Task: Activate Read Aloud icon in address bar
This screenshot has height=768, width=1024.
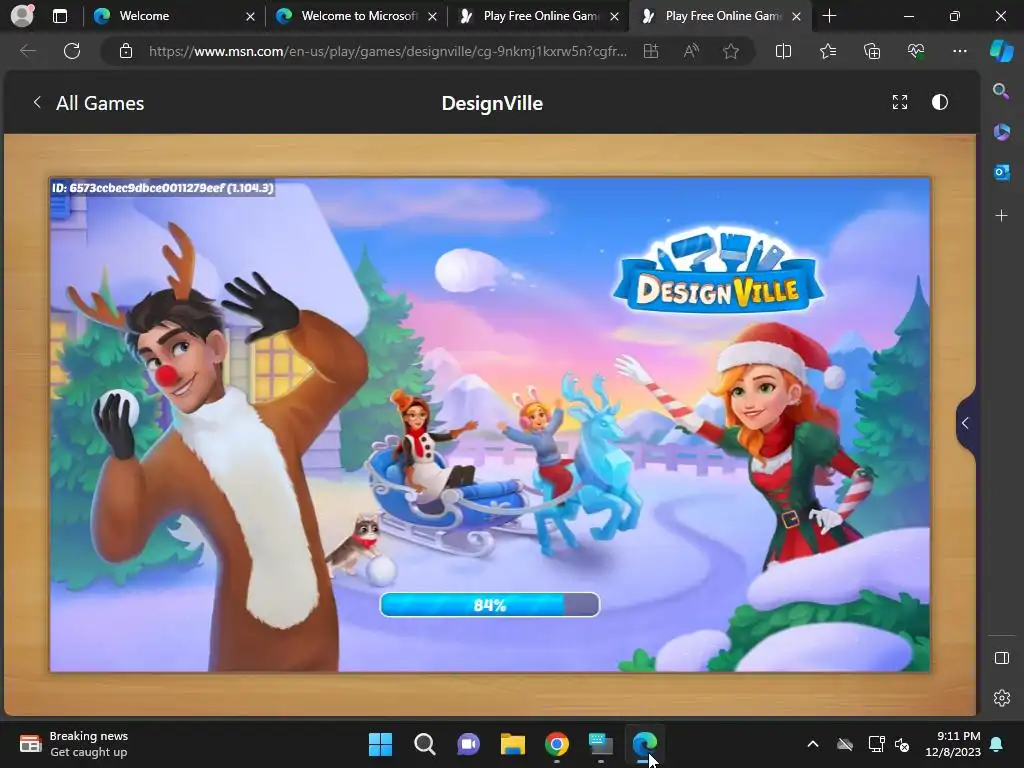Action: tap(691, 51)
